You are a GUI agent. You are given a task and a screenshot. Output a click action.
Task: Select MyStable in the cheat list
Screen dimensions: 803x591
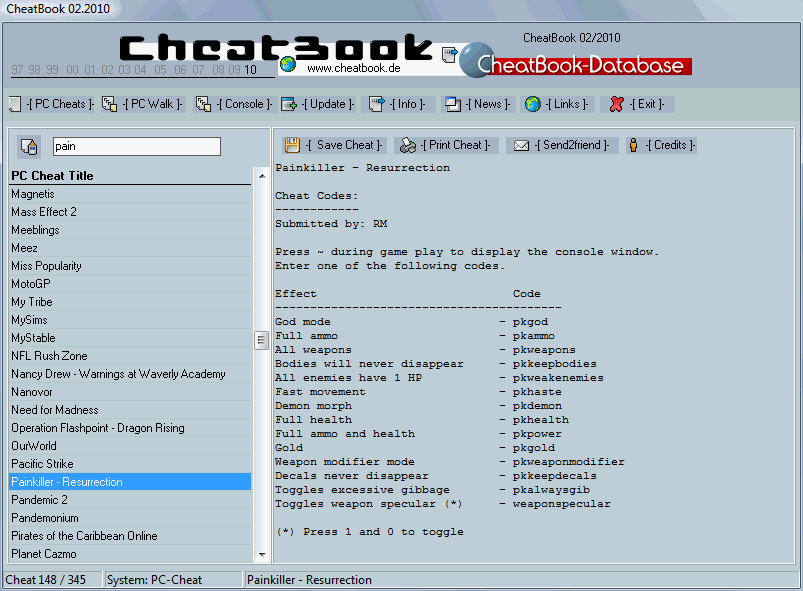pos(131,338)
